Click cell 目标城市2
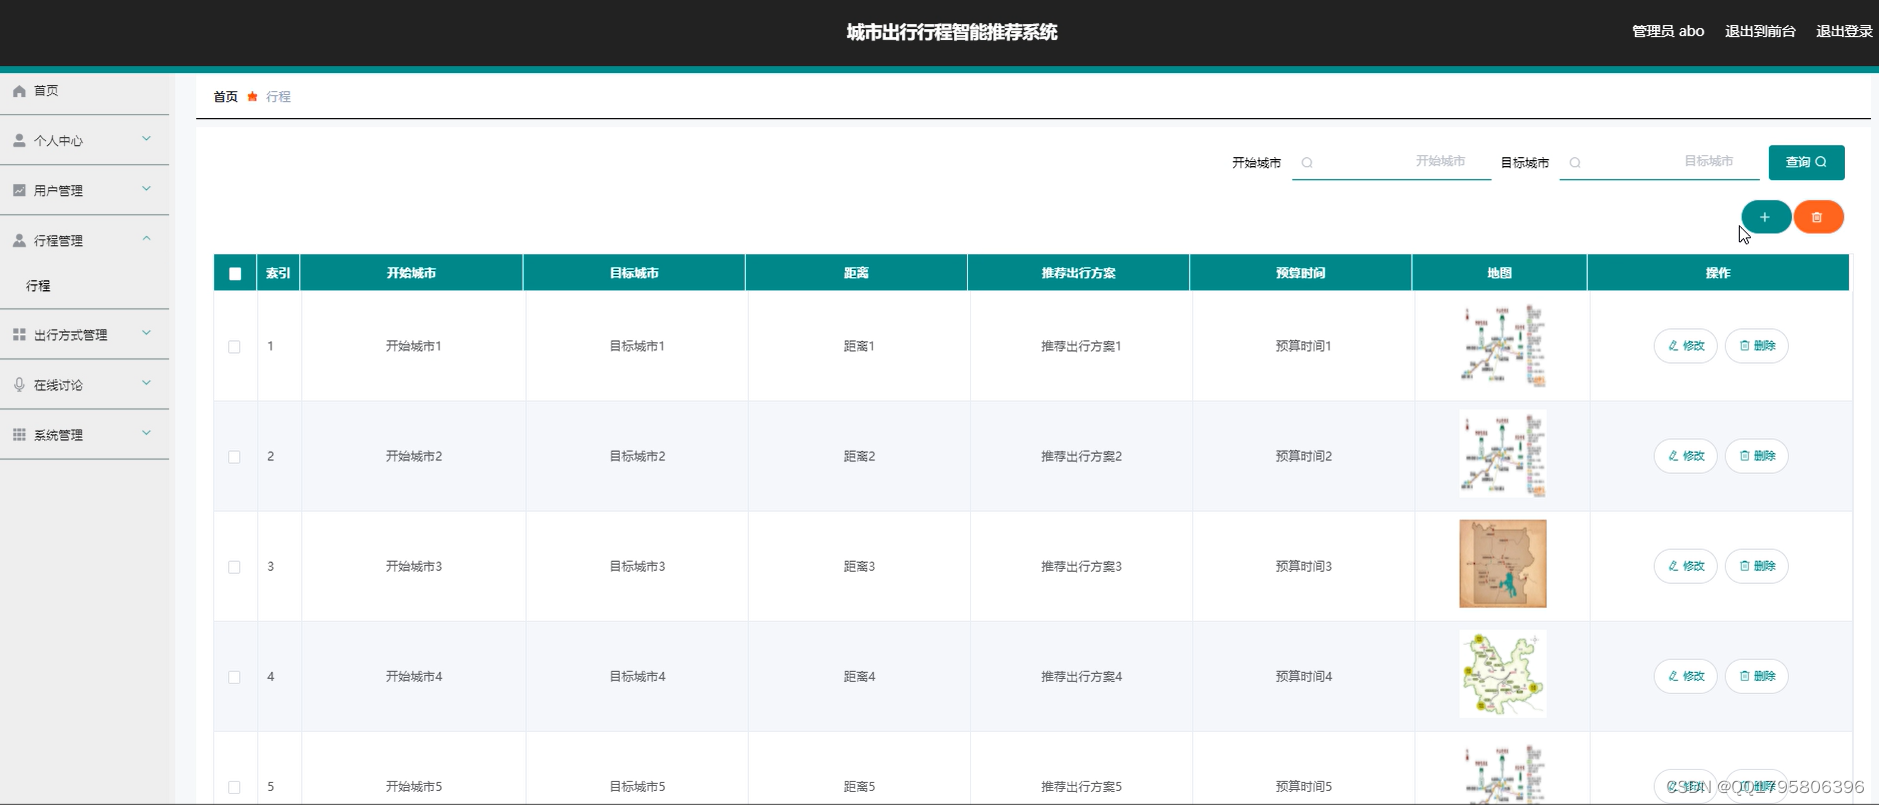1879x805 pixels. pos(637,457)
